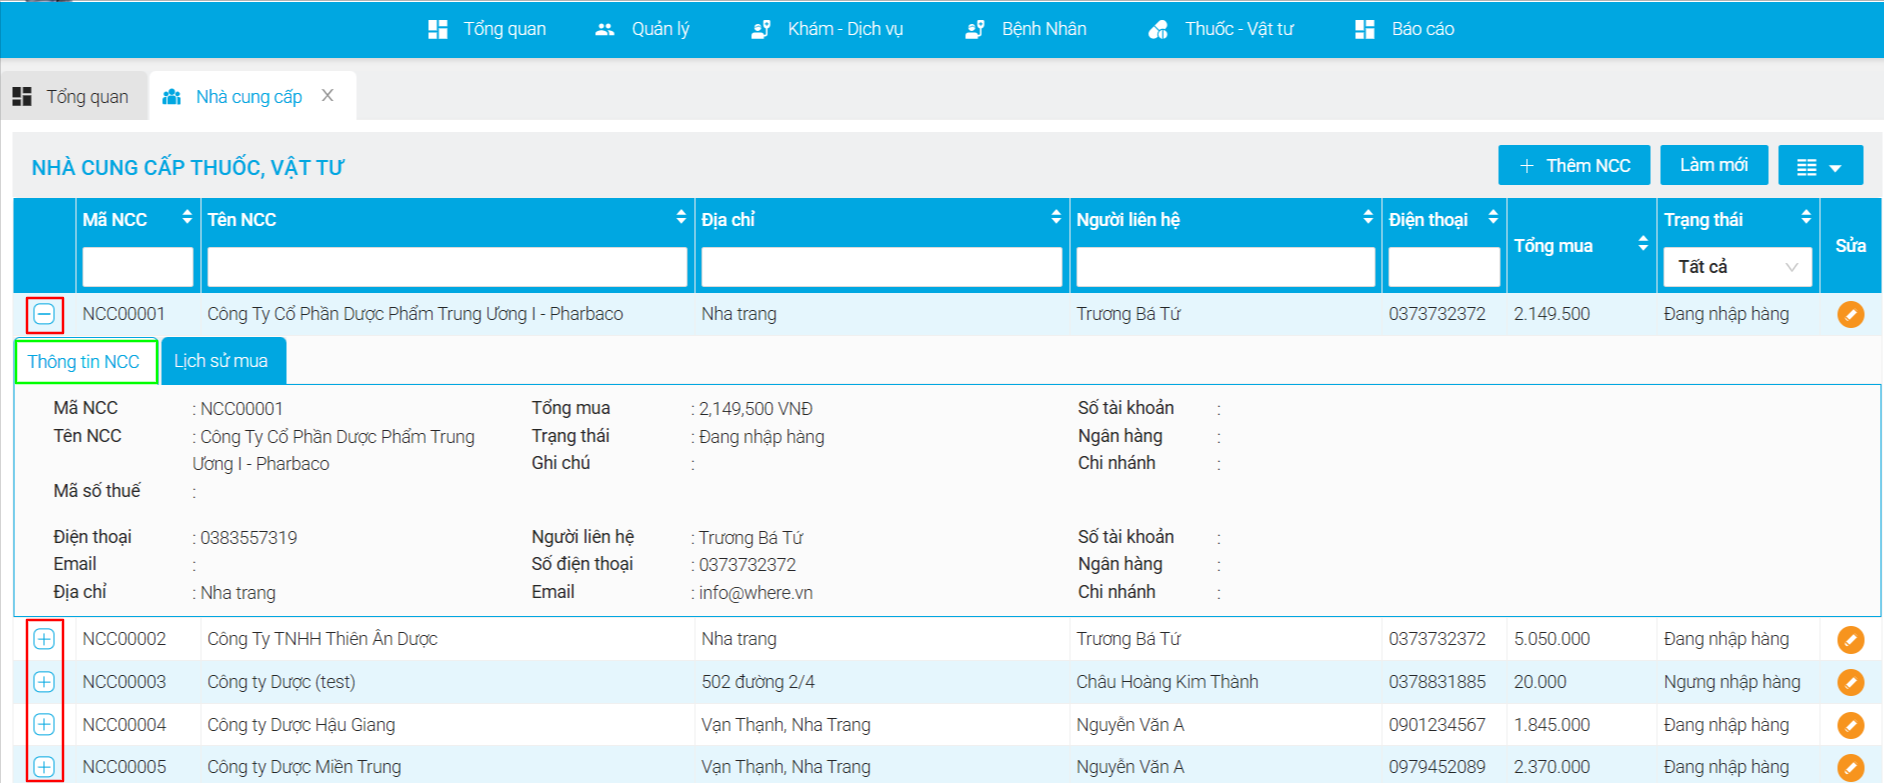Screen dimensions: 1884x783
Task: Focus the Mã NCC filter field
Action: pos(138,267)
